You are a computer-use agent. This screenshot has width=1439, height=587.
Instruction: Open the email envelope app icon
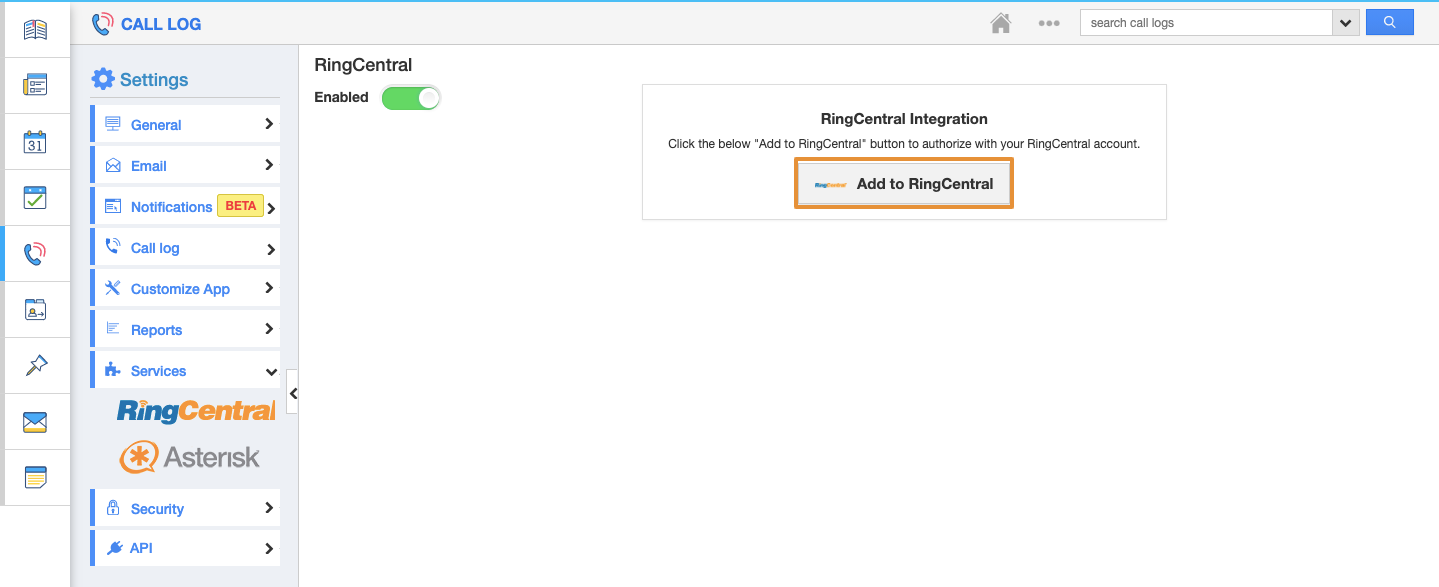click(x=35, y=422)
